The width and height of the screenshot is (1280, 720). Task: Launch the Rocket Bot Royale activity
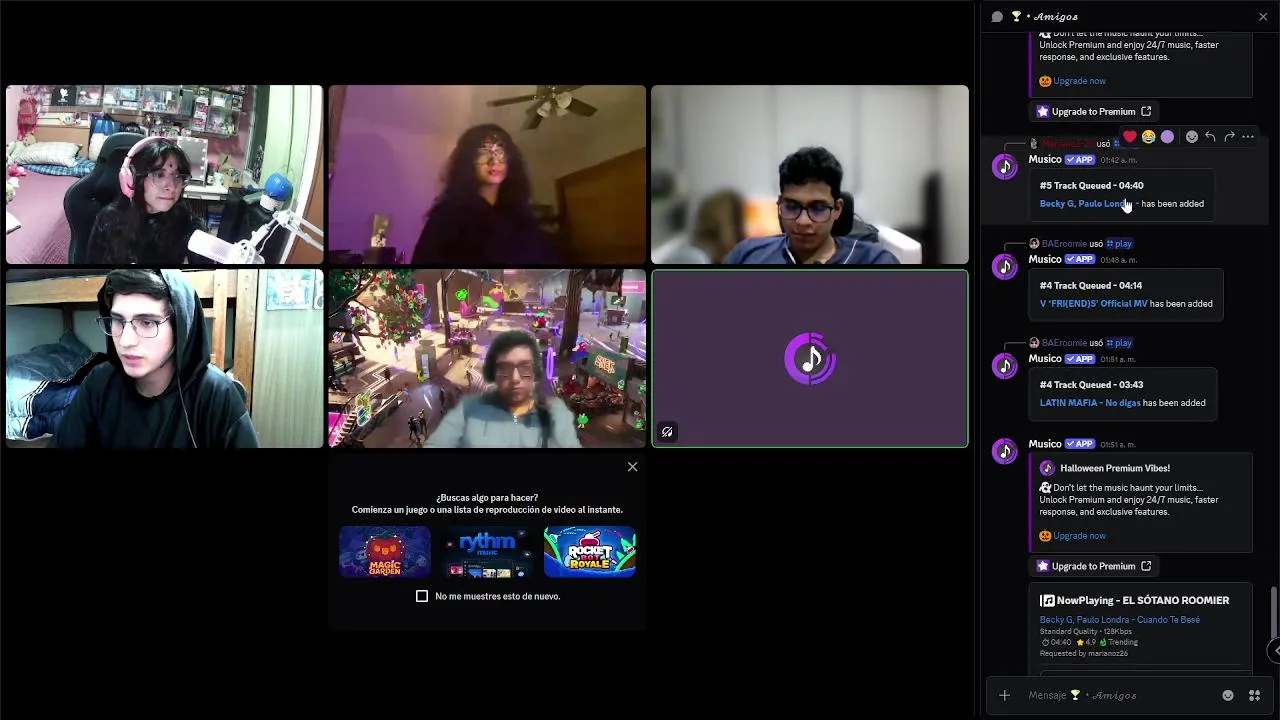click(590, 552)
